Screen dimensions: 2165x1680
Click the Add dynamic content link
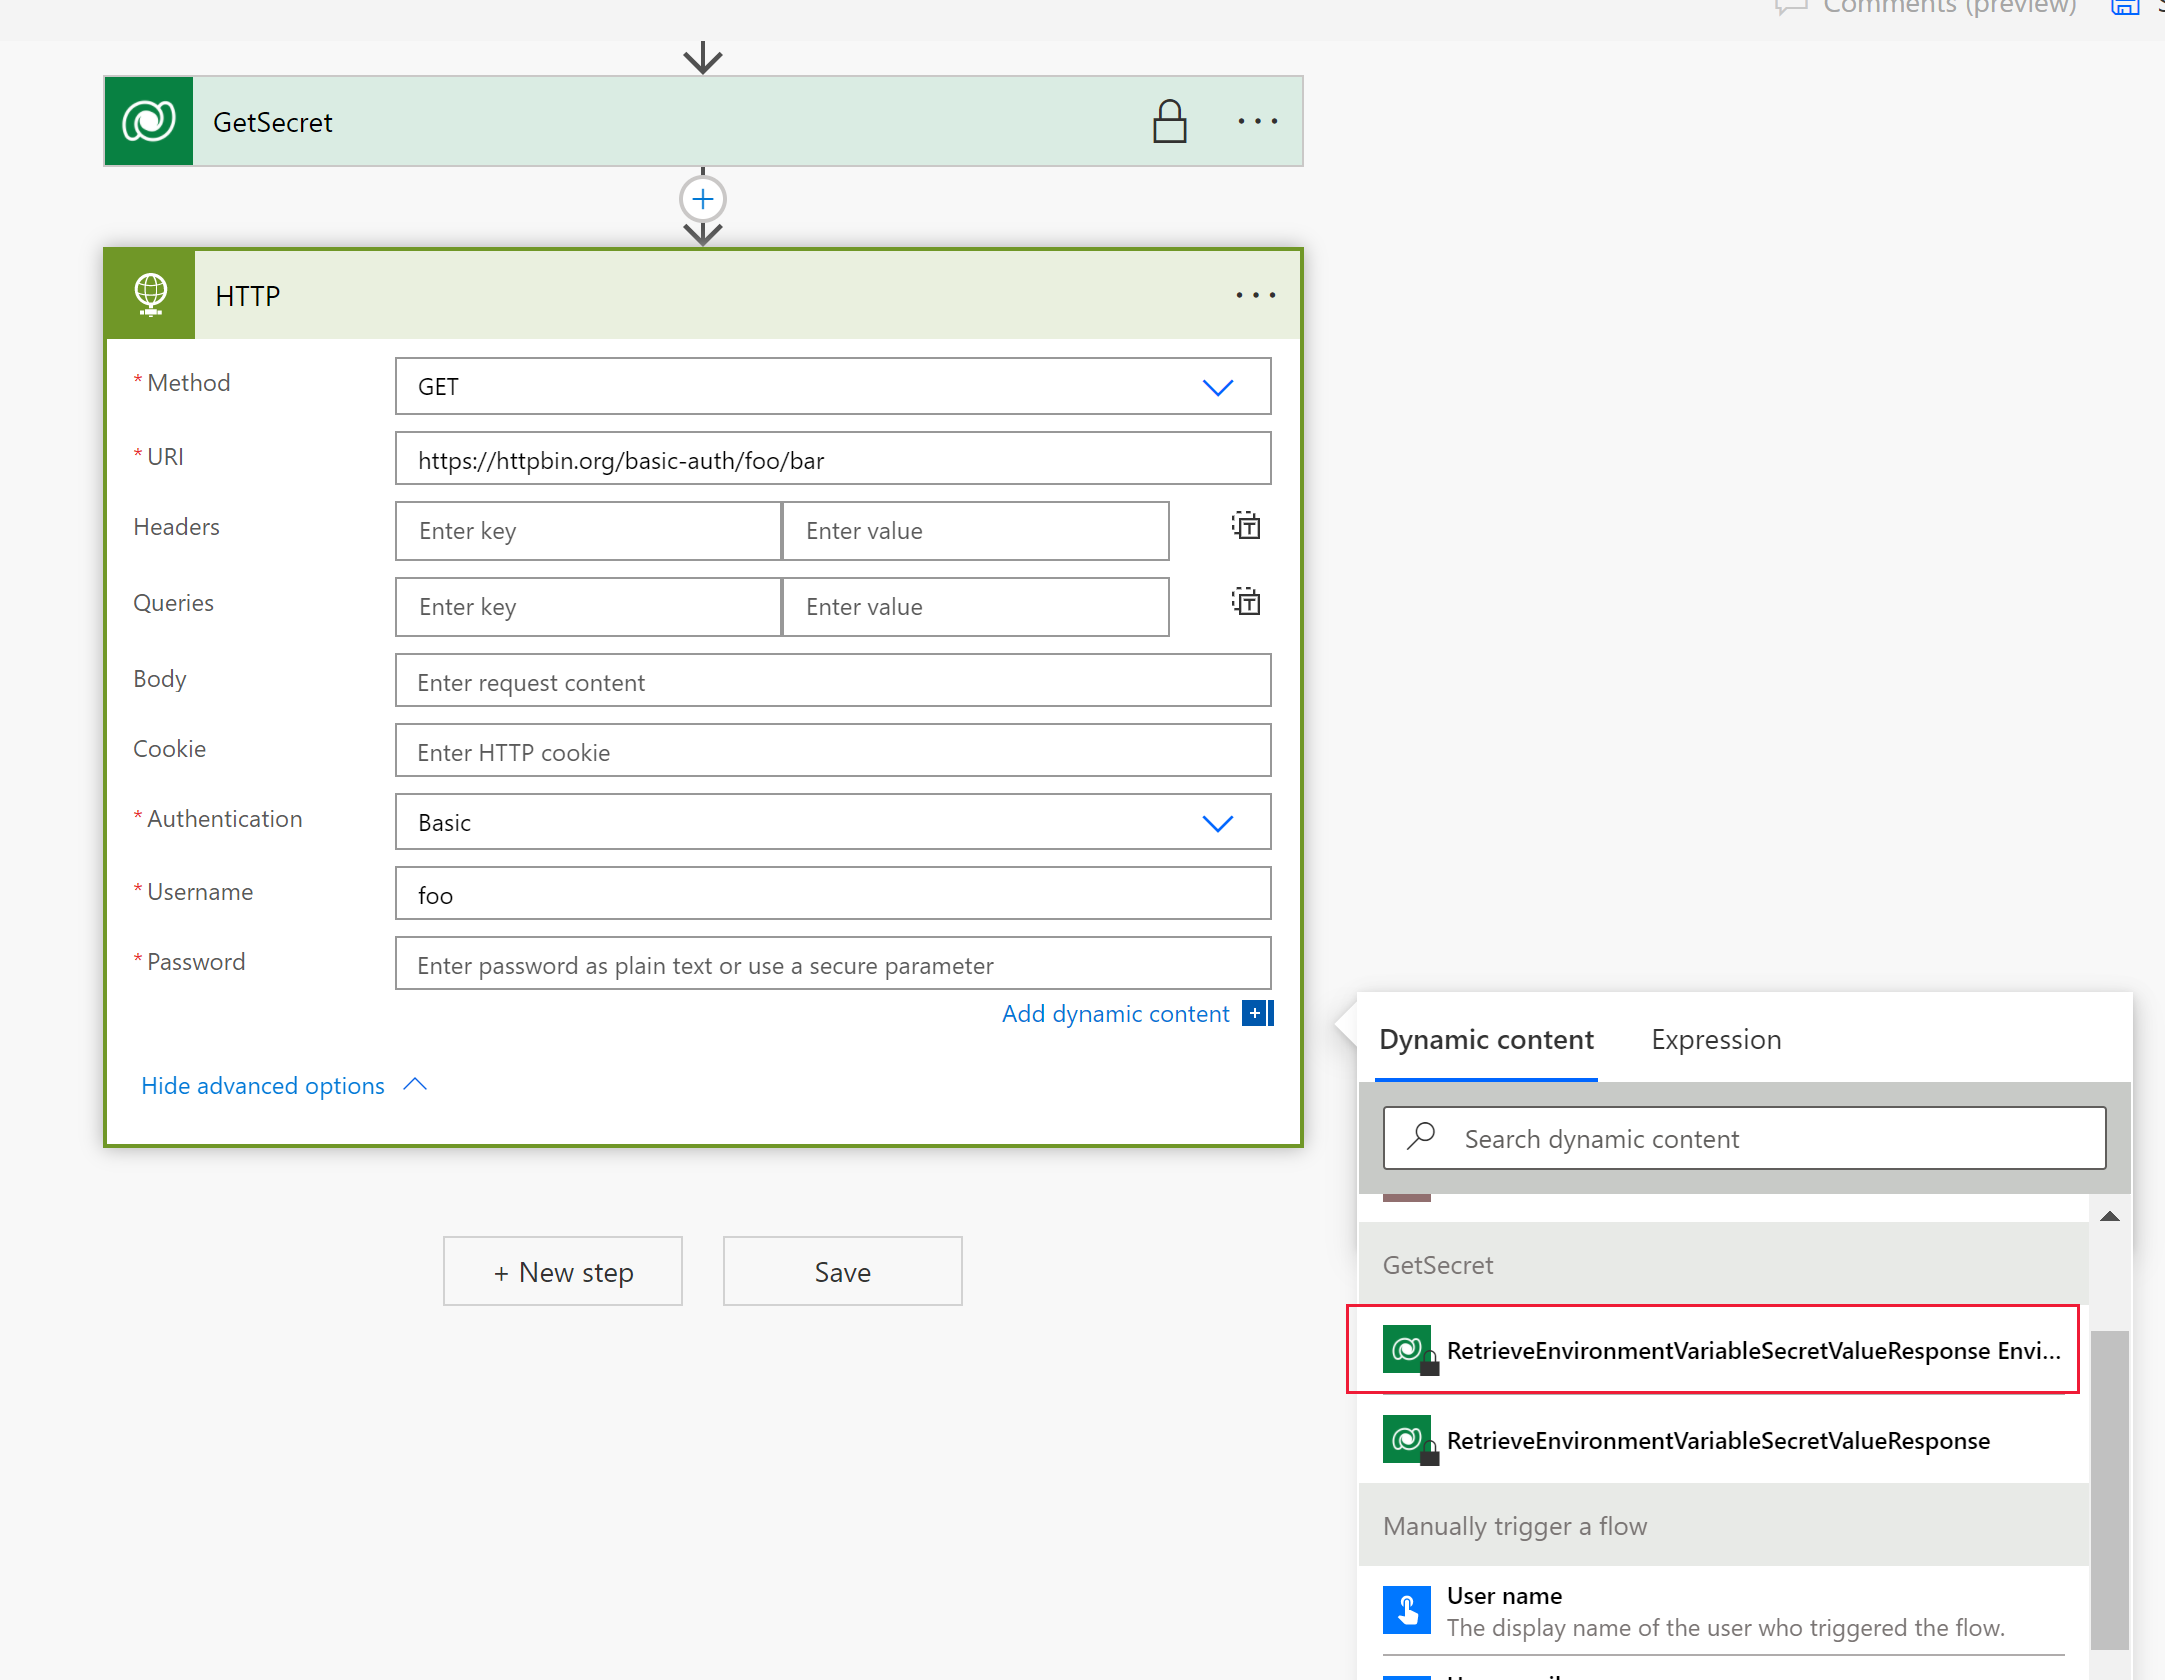pyautogui.click(x=1114, y=1014)
